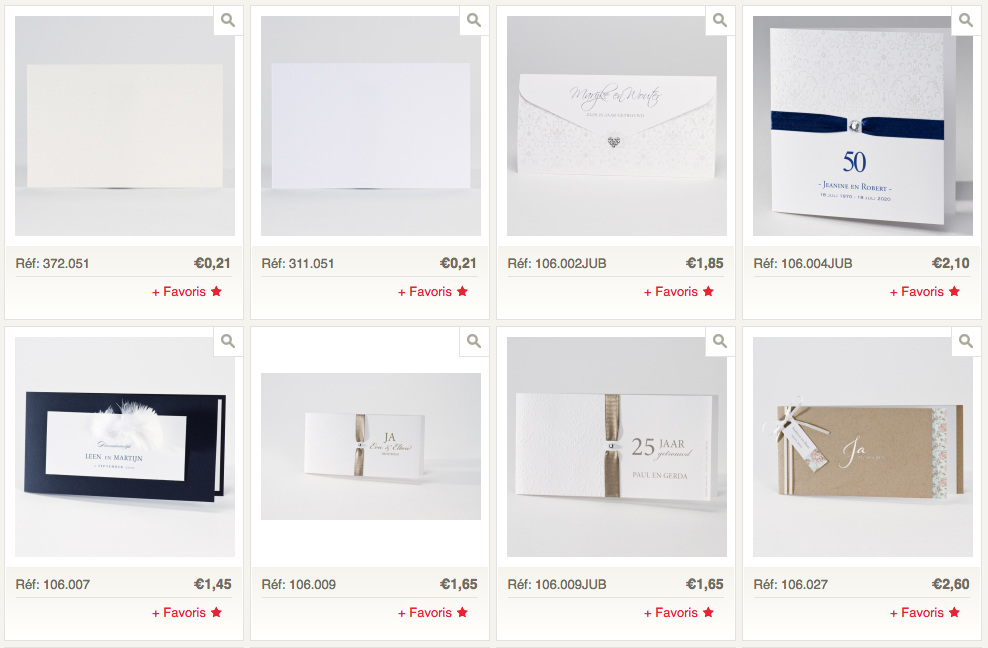Add Réf 106.009 to Favoris
Image resolution: width=988 pixels, height=648 pixels.
coord(432,612)
